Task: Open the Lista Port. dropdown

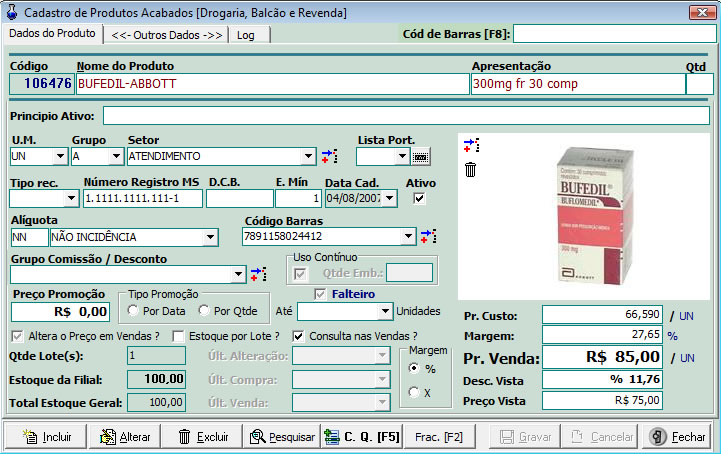Action: [402, 156]
